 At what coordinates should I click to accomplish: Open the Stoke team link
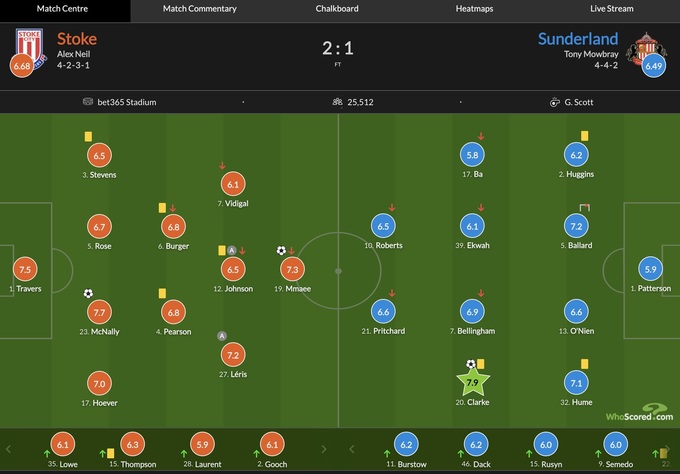coord(76,39)
